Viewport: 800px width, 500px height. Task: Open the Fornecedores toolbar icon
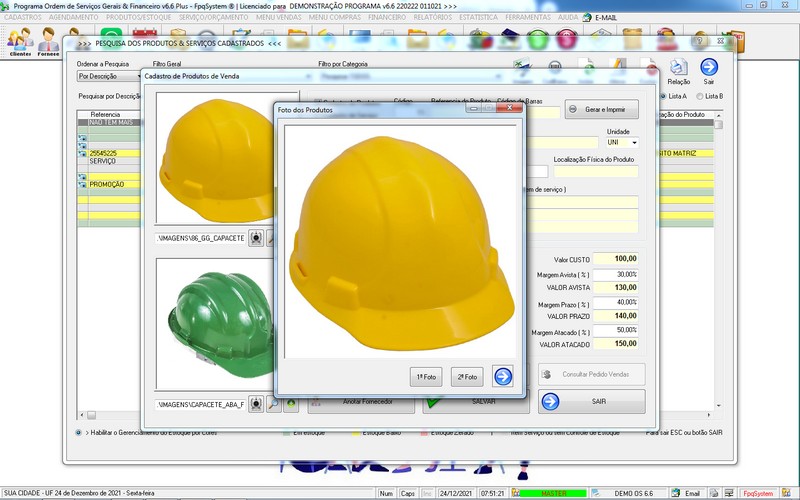[48, 41]
